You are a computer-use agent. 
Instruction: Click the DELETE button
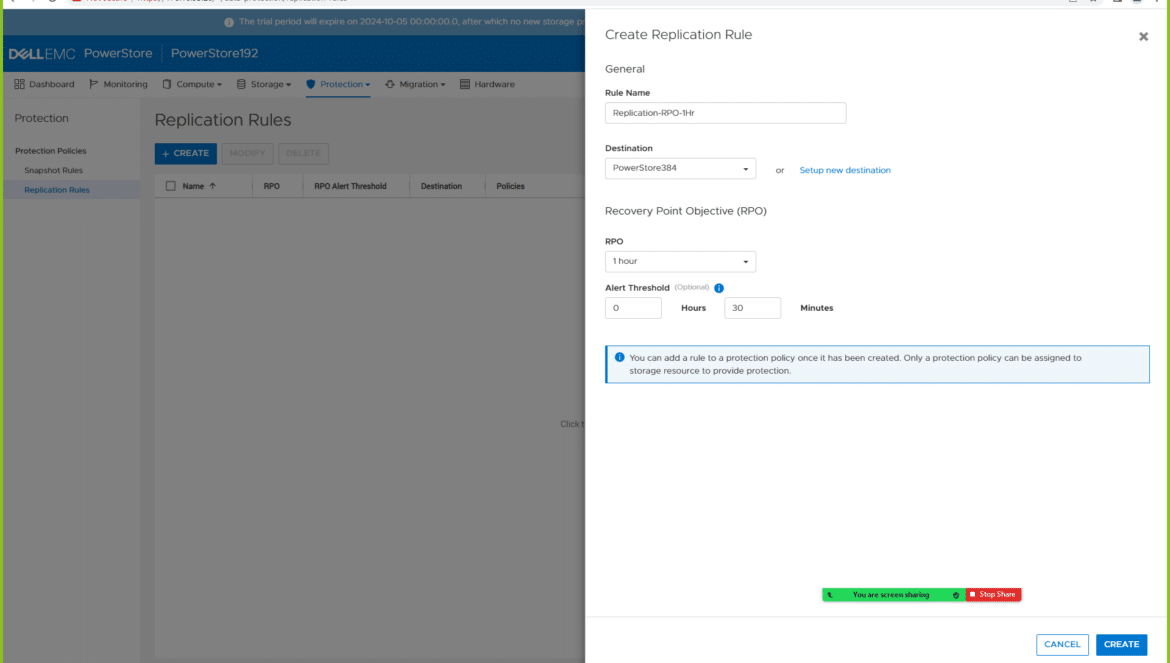(x=304, y=154)
